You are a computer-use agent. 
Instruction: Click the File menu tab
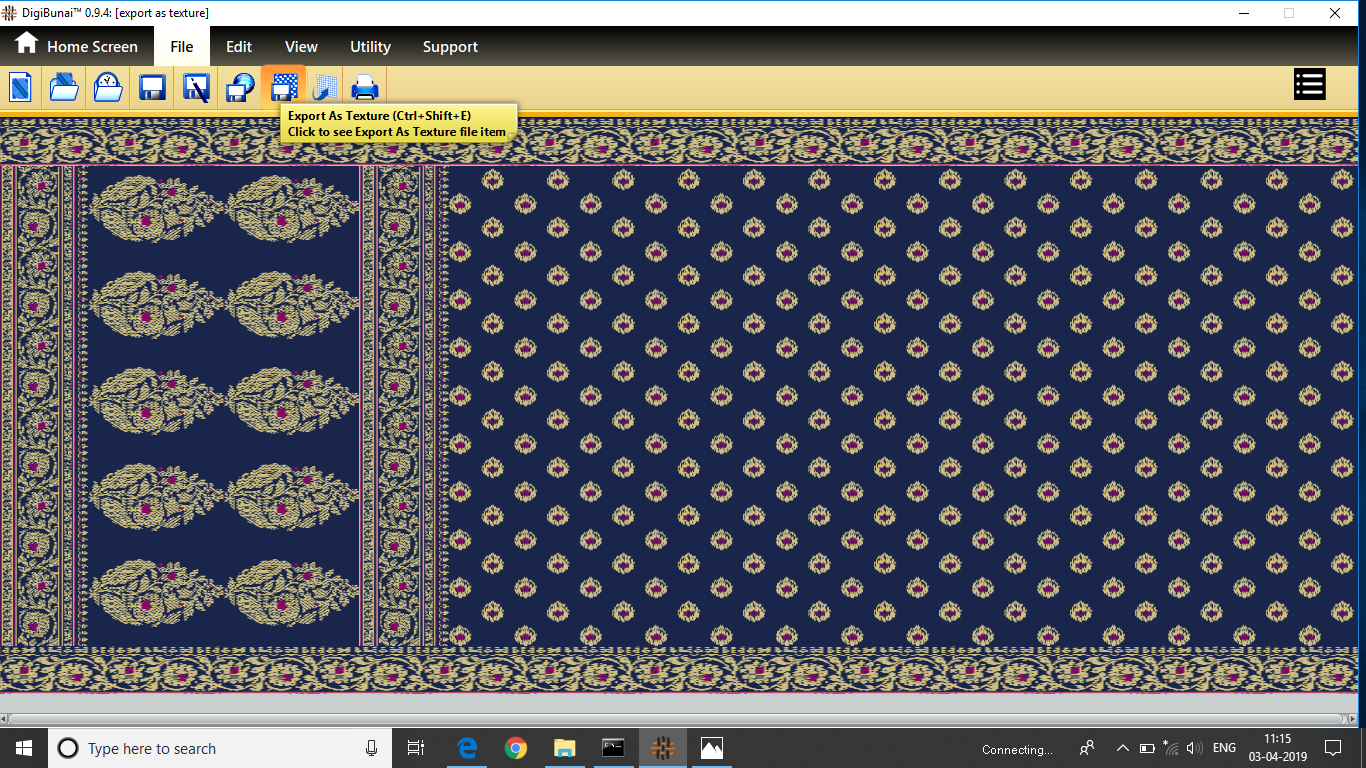pyautogui.click(x=181, y=47)
